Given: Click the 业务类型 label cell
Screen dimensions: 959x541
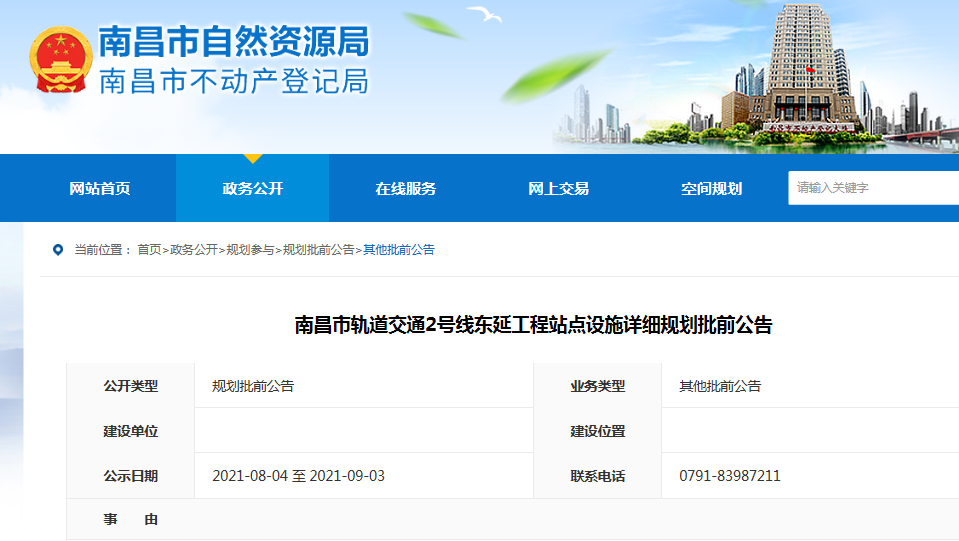Looking at the screenshot, I should [598, 386].
